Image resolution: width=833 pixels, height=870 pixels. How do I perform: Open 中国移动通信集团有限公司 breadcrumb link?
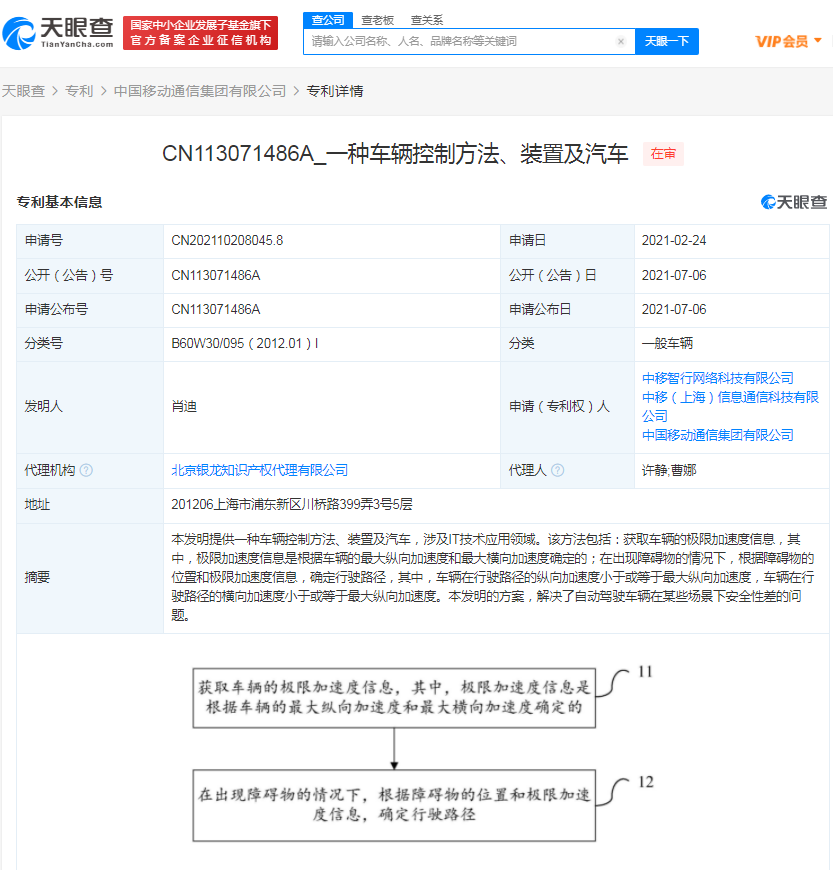200,91
